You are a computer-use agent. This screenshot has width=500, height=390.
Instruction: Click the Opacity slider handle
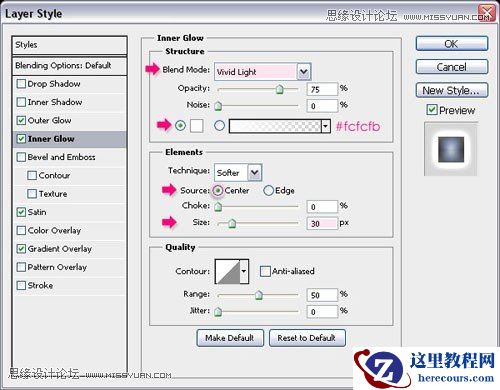pyautogui.click(x=279, y=89)
